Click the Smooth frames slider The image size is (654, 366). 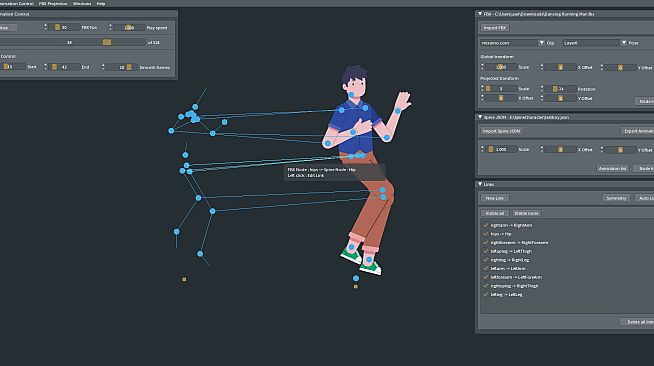[x=122, y=67]
